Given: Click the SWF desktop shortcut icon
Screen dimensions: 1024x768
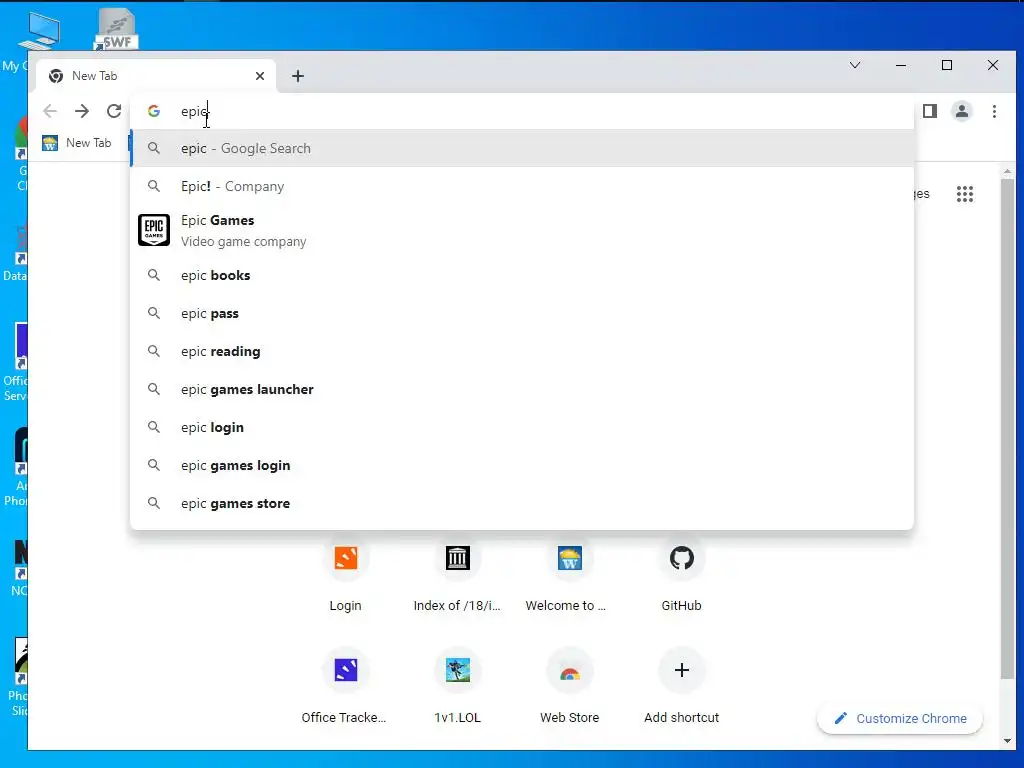Looking at the screenshot, I should click(x=116, y=29).
